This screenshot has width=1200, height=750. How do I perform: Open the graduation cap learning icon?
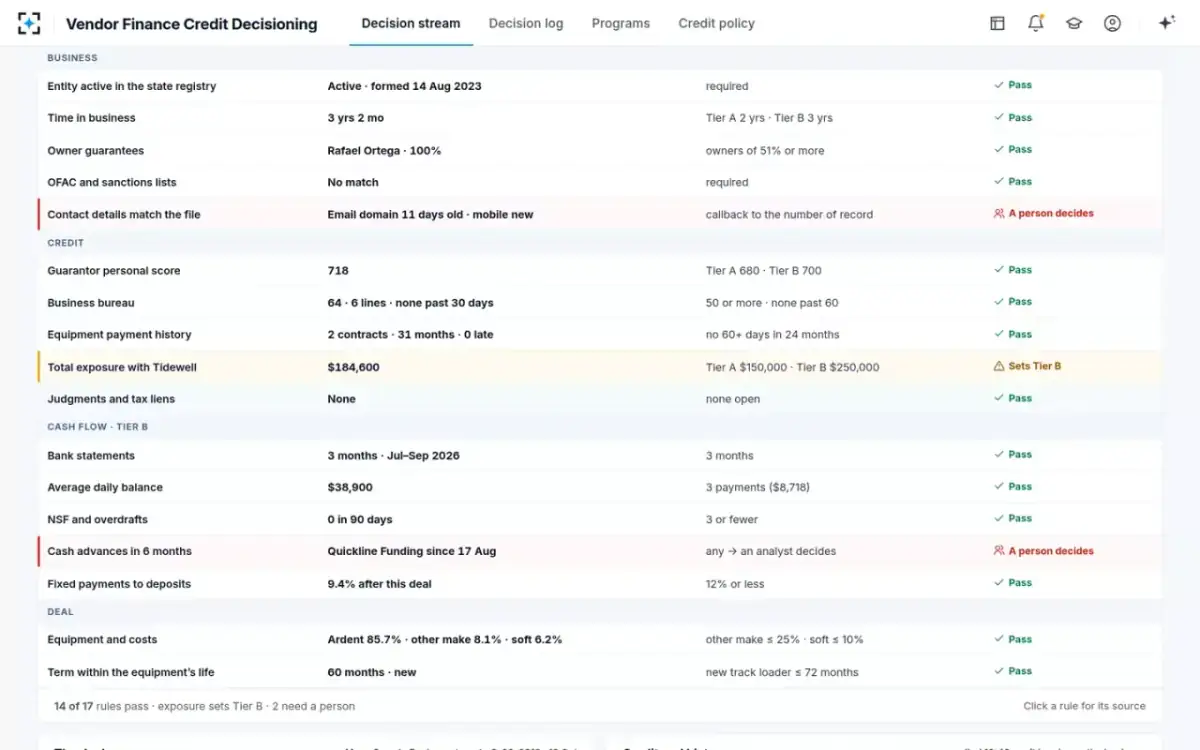(1074, 23)
